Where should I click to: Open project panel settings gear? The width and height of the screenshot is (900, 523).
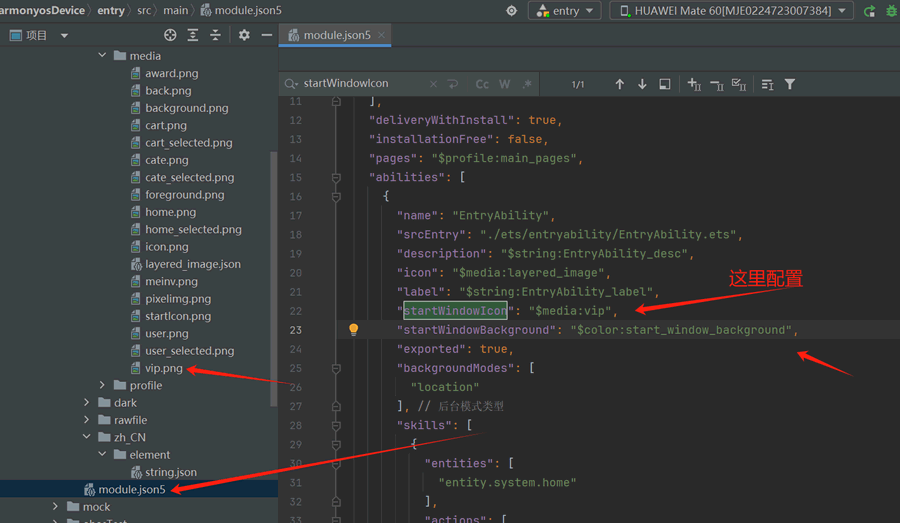click(x=244, y=35)
